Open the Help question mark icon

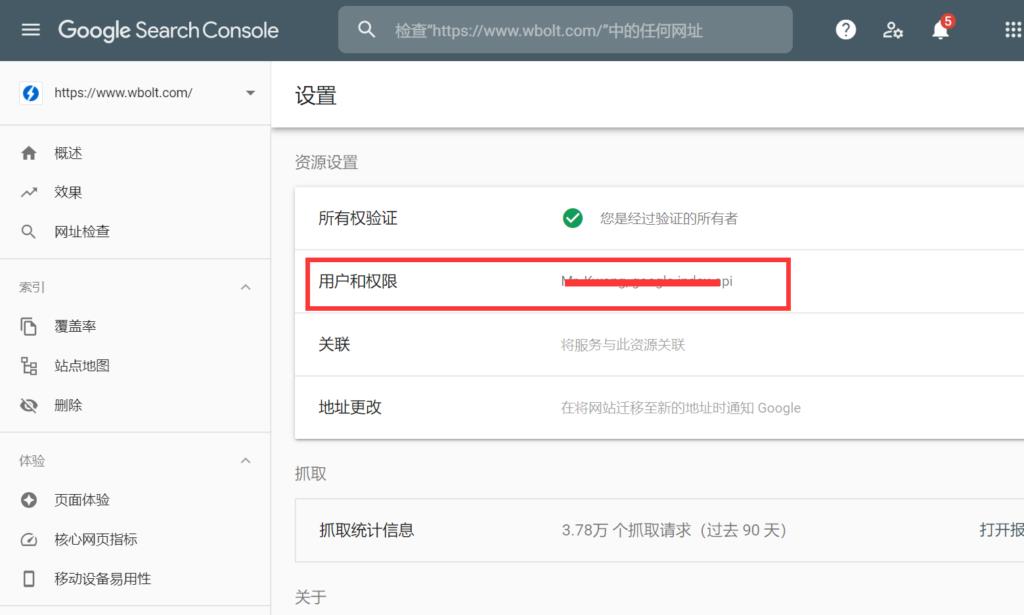(x=846, y=29)
